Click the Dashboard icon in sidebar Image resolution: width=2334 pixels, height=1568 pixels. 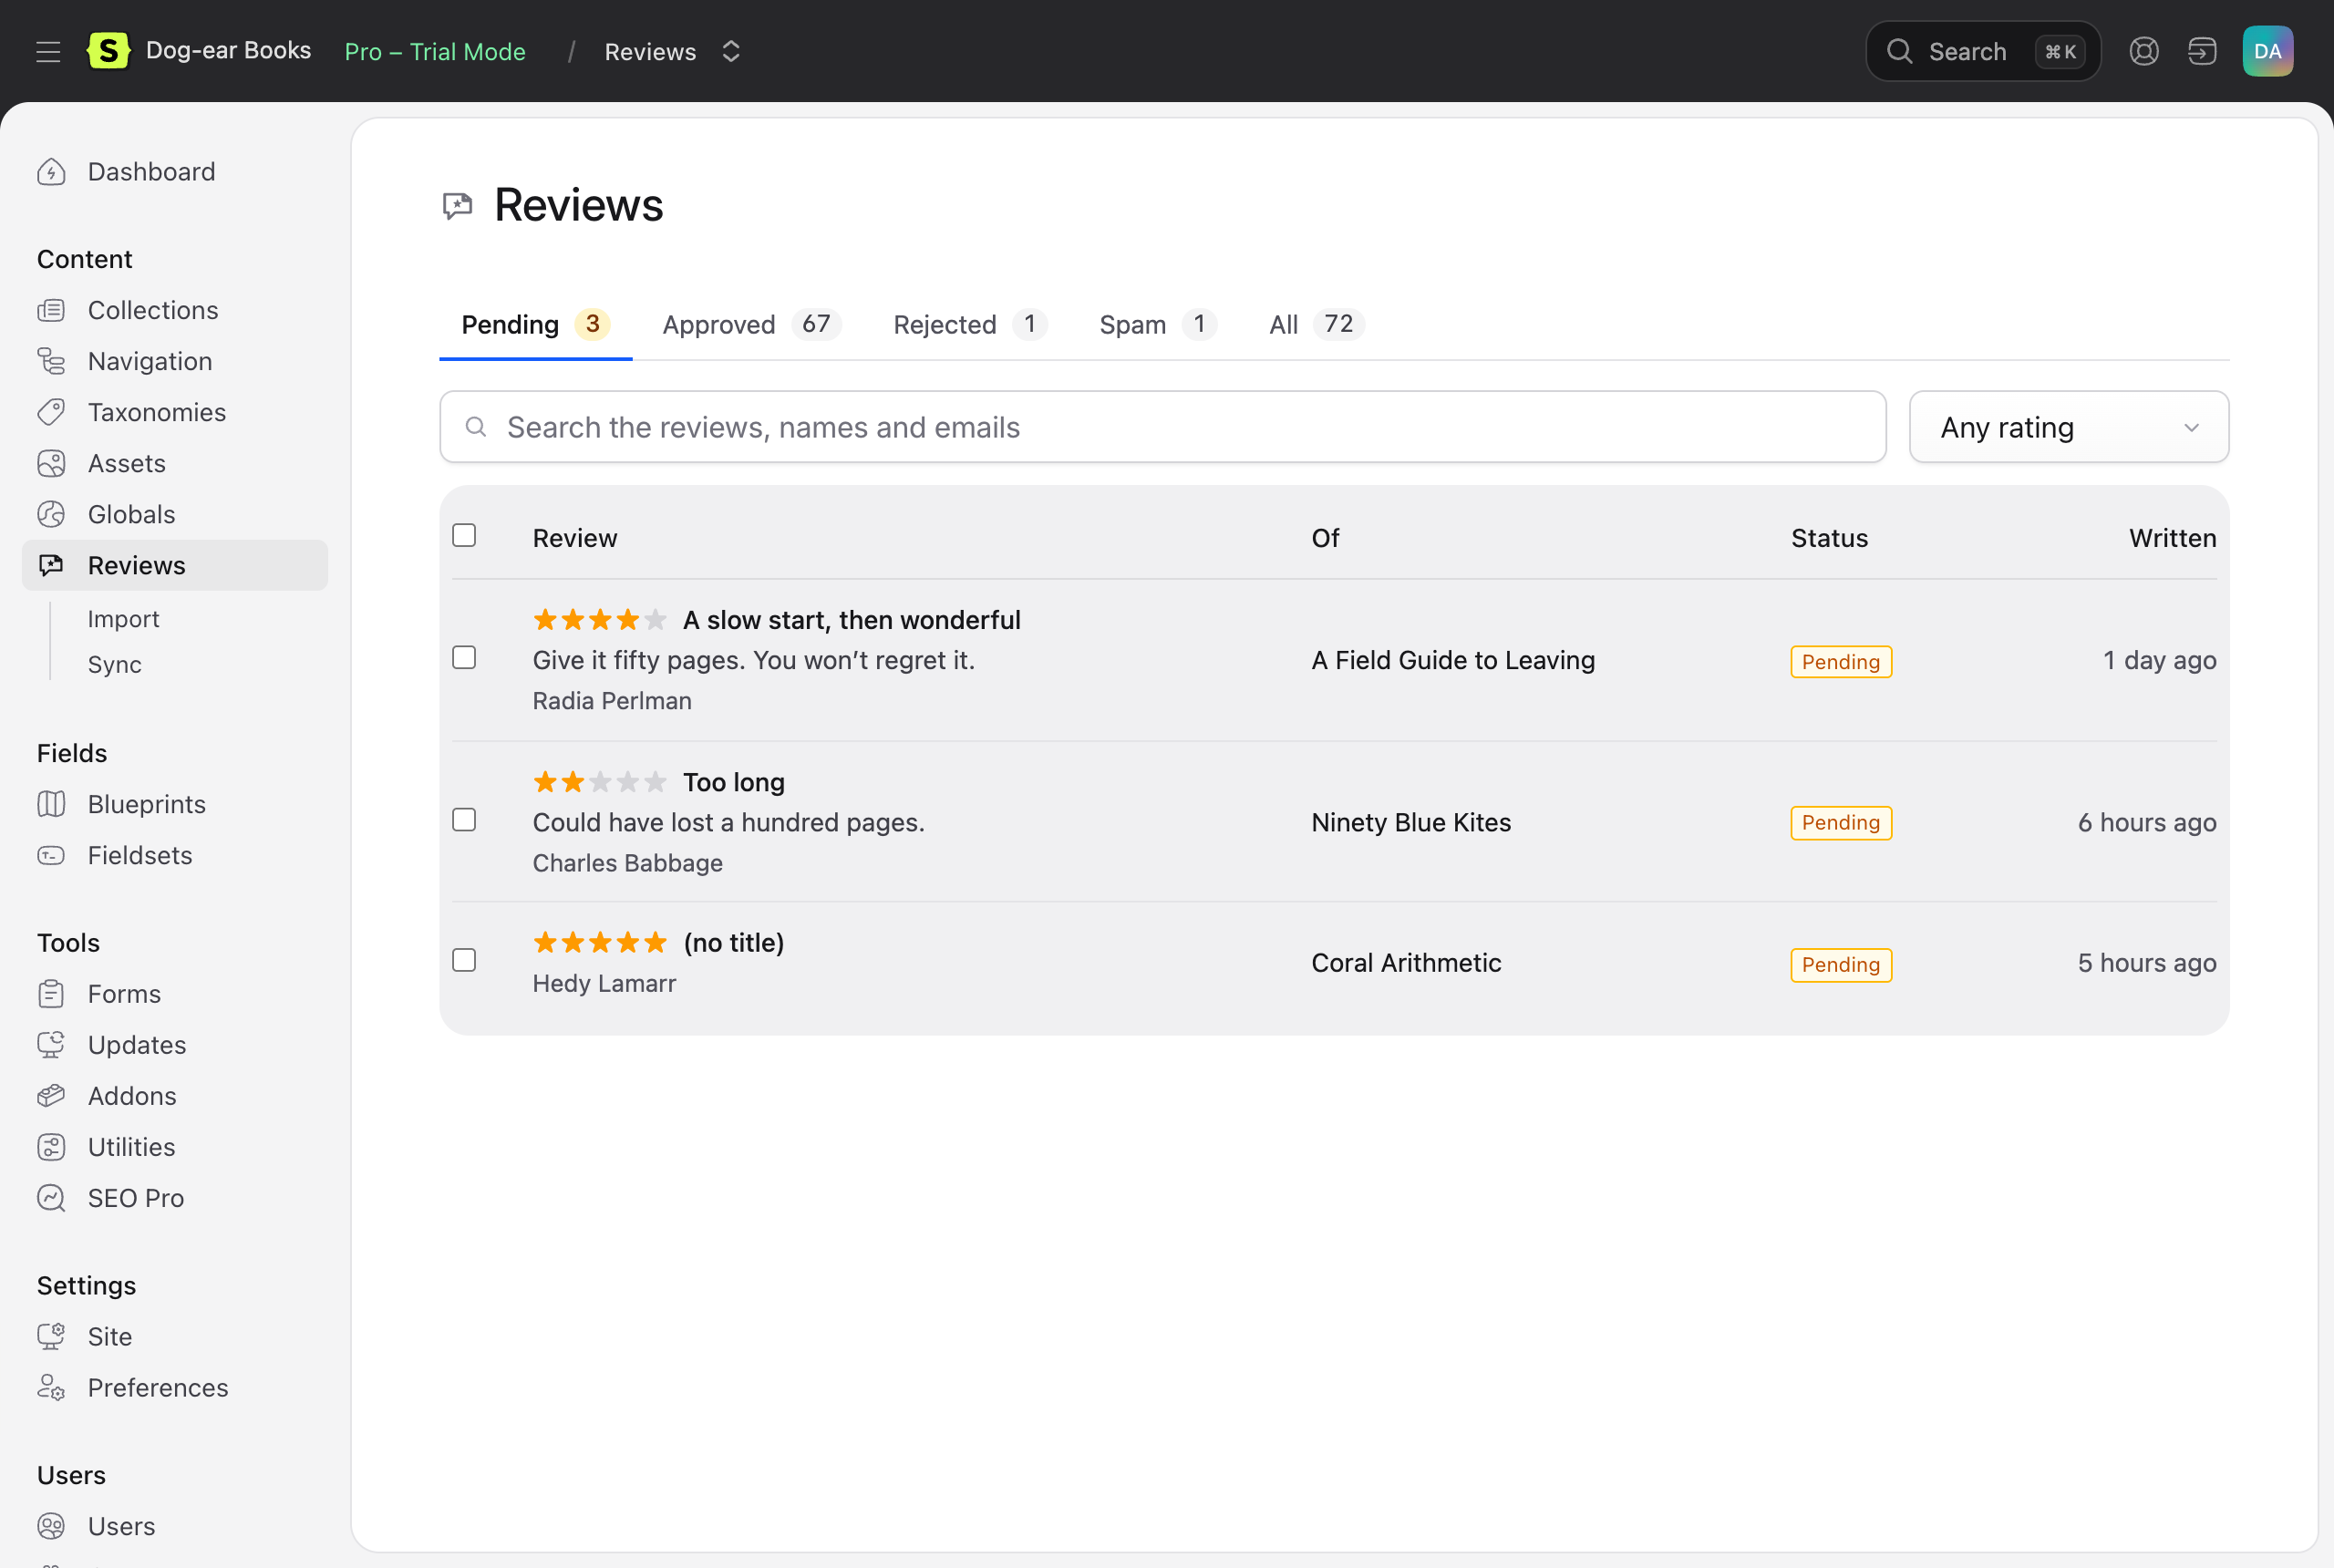point(51,172)
